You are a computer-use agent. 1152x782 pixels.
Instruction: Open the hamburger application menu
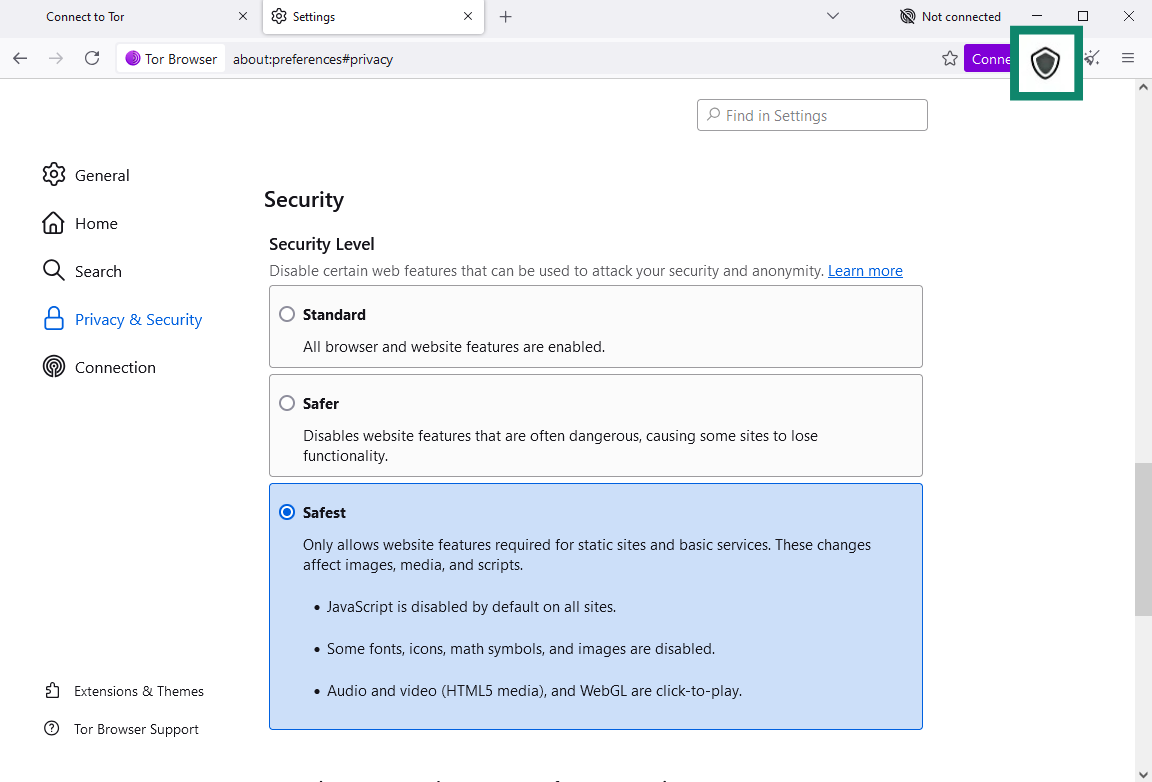click(x=1128, y=58)
